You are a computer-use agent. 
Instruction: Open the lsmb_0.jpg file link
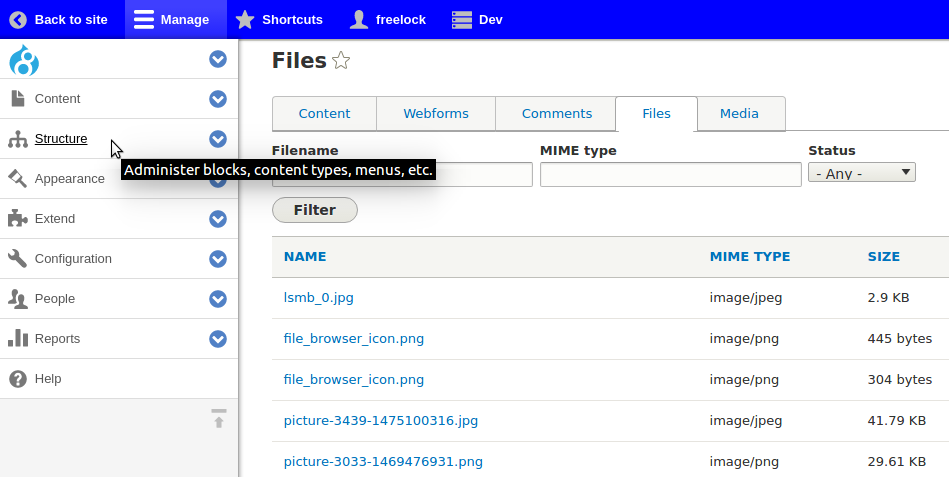tap(318, 298)
